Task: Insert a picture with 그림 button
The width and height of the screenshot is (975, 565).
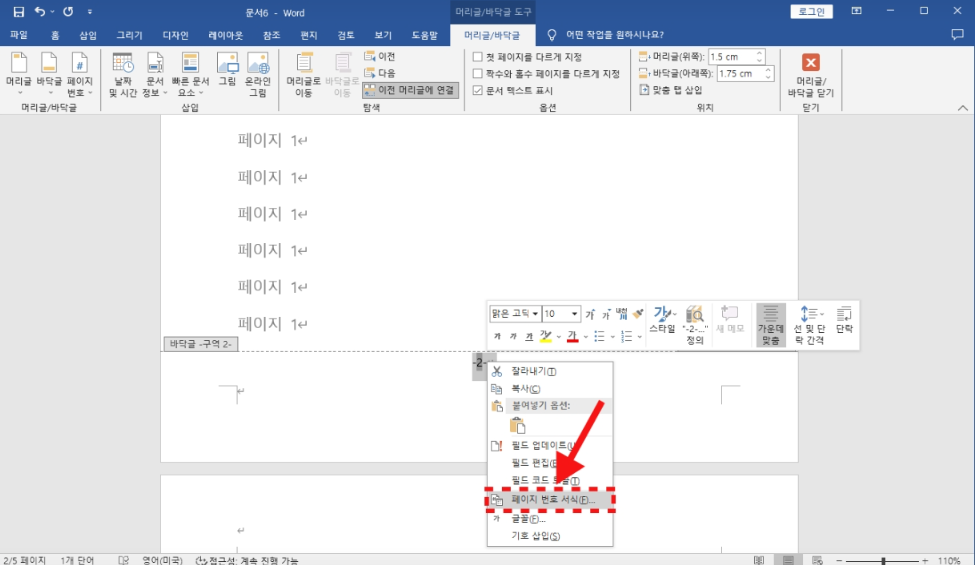Action: pos(227,69)
